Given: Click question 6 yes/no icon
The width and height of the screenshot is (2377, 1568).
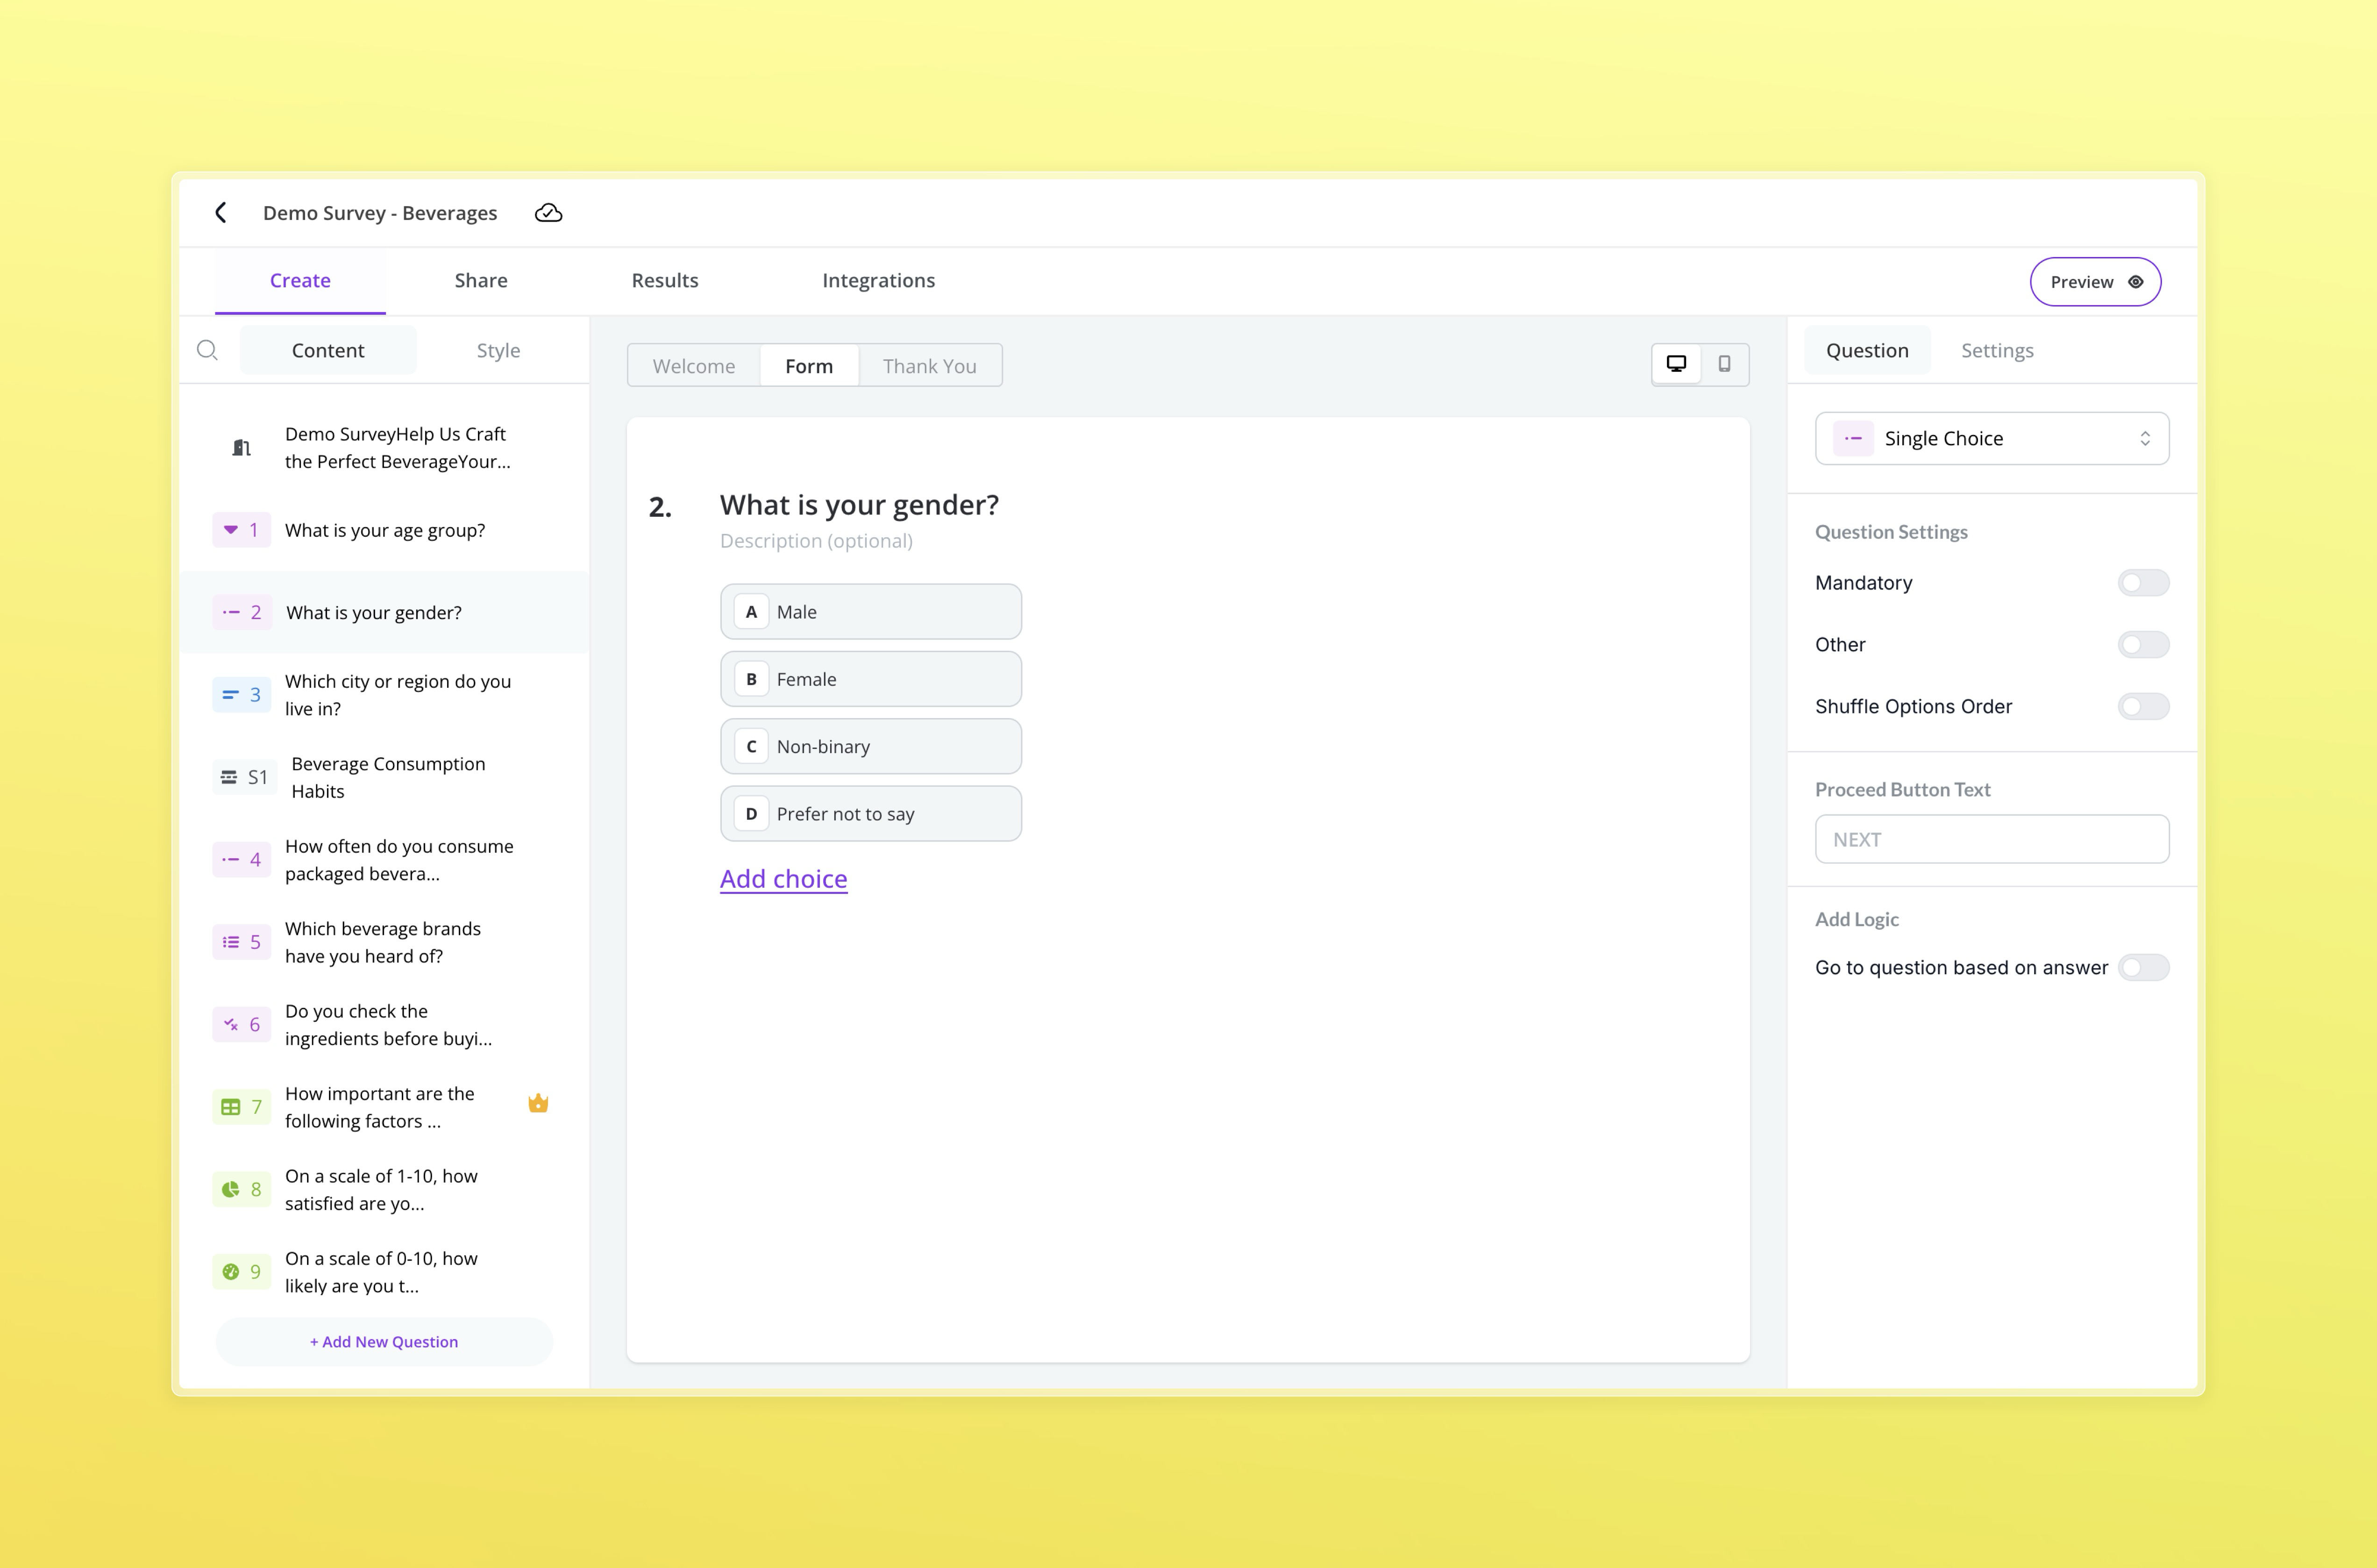Looking at the screenshot, I should (231, 1024).
